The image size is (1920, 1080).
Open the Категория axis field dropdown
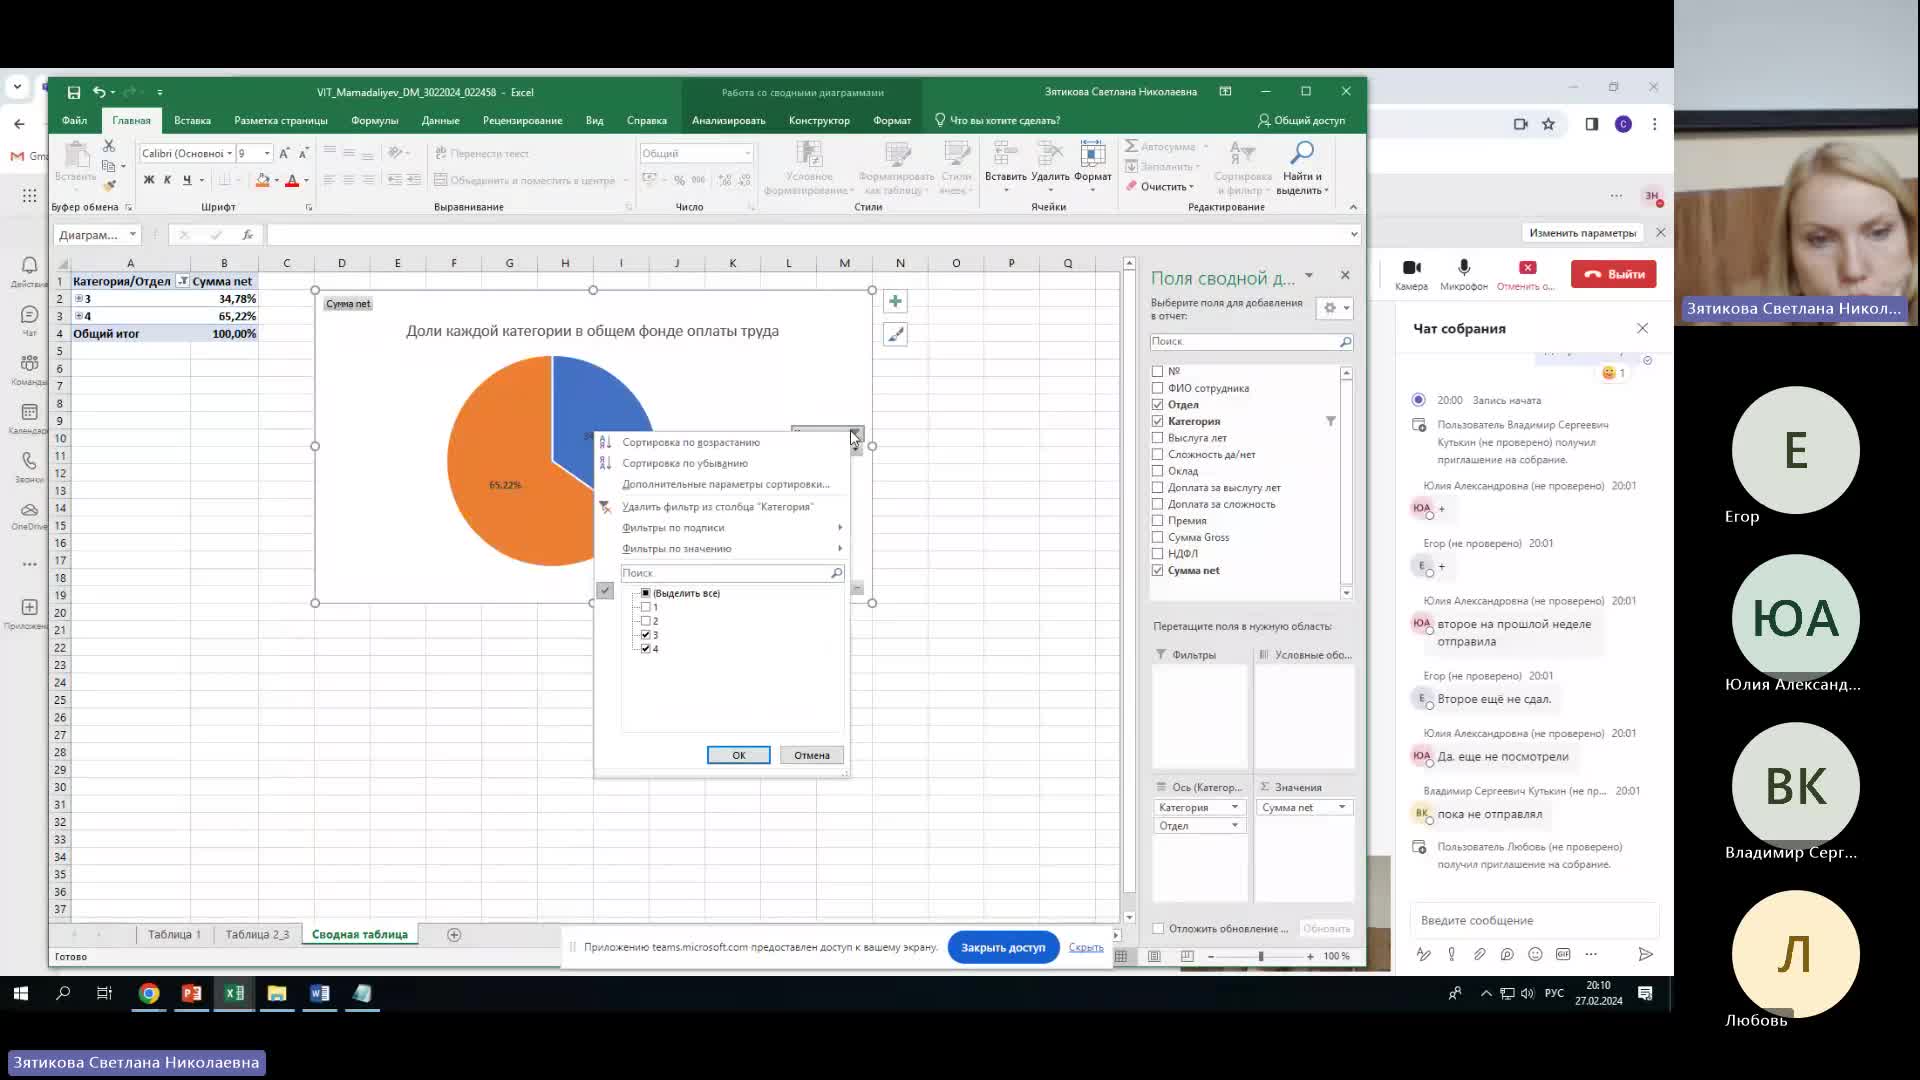(1234, 808)
